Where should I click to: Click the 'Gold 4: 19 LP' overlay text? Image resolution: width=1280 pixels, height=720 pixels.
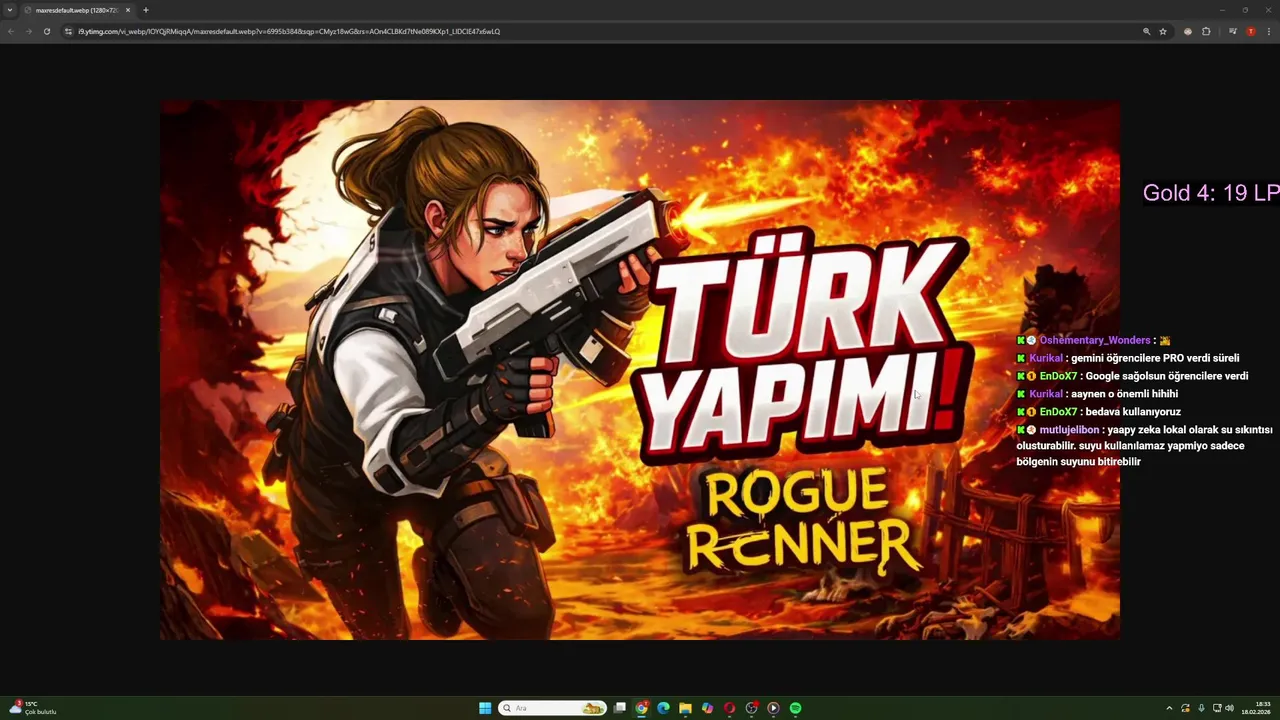1211,193
